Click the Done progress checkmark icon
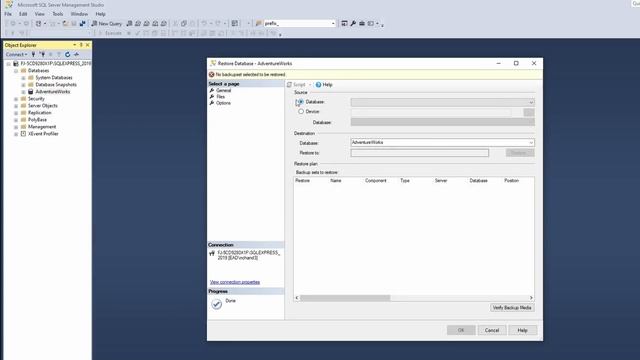Viewport: 640px width, 360px height. coord(217,304)
